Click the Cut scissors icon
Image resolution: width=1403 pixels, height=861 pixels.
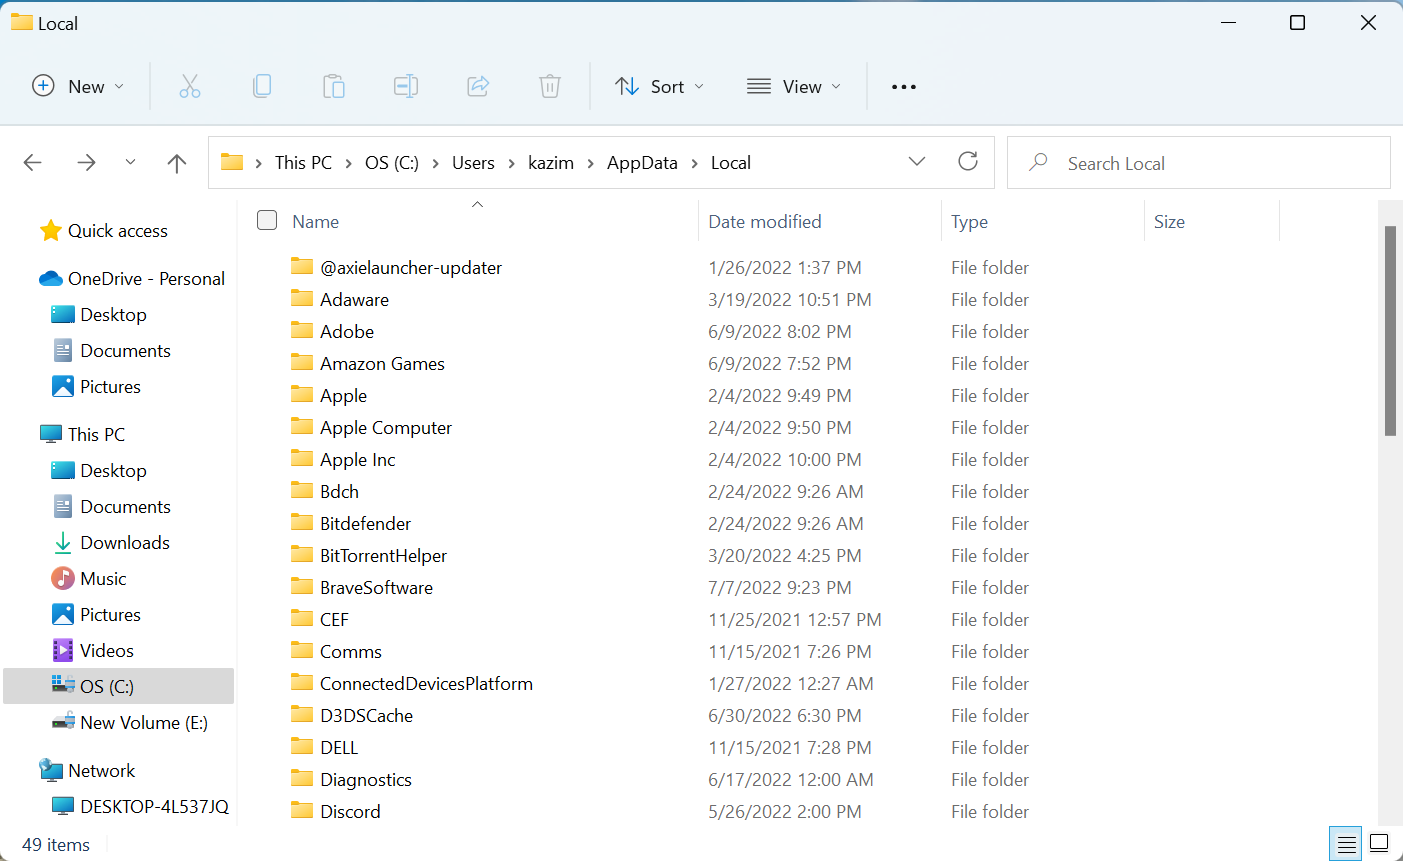(190, 87)
